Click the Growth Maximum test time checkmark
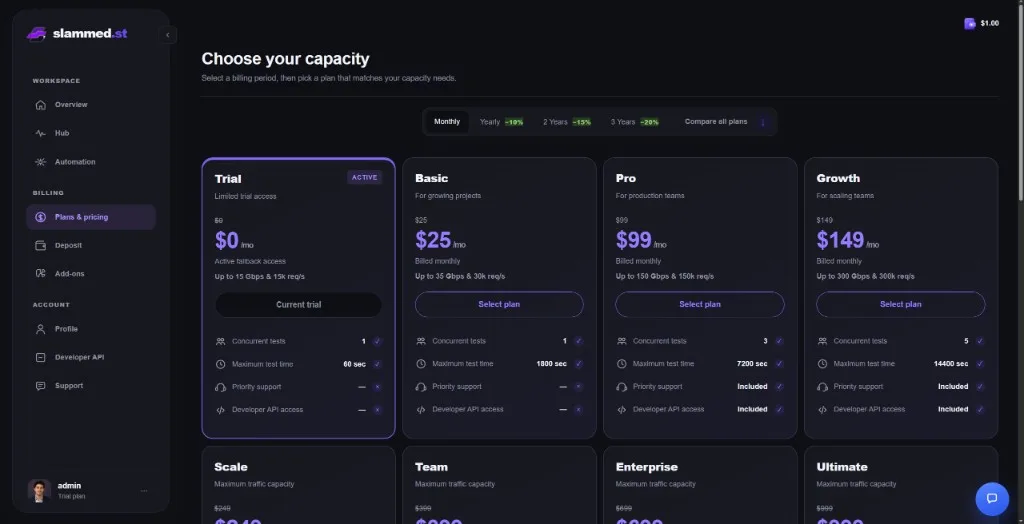Screen dimensions: 1024x524 [980, 364]
